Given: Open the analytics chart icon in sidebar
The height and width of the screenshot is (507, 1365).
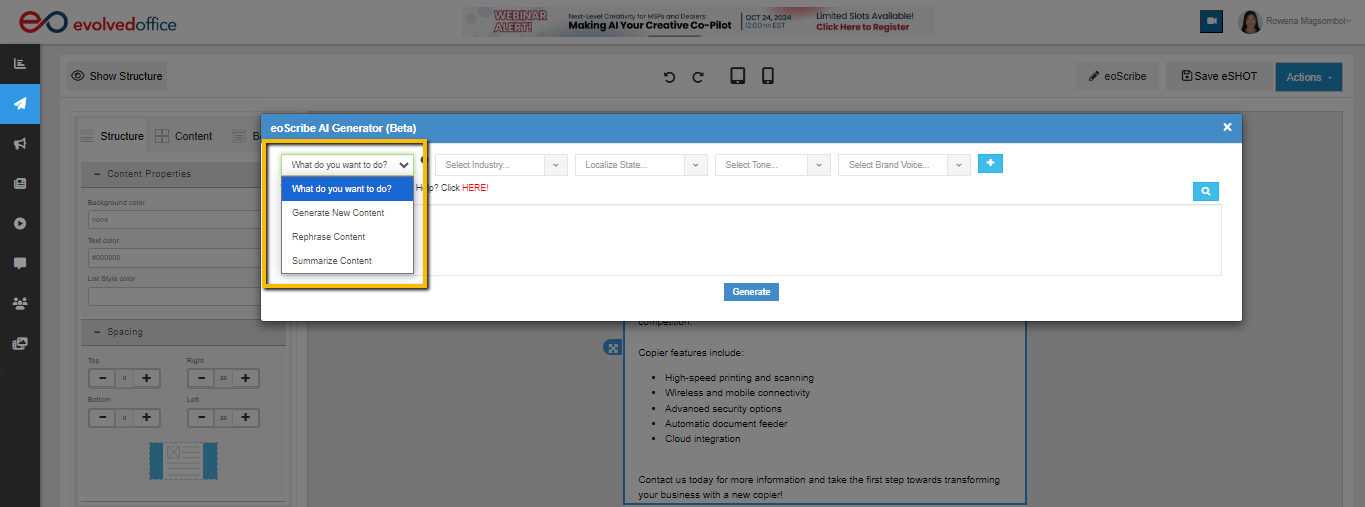Looking at the screenshot, I should click(x=20, y=64).
